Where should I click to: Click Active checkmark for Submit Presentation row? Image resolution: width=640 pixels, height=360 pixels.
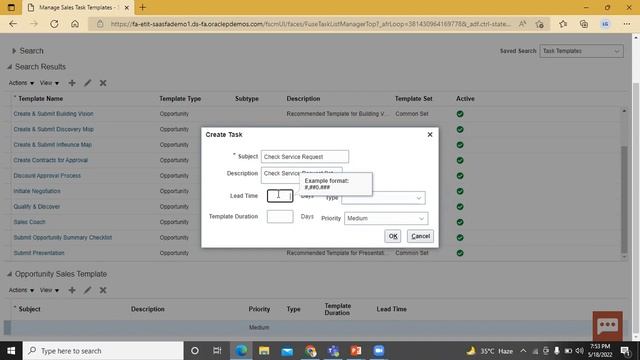pyautogui.click(x=460, y=253)
